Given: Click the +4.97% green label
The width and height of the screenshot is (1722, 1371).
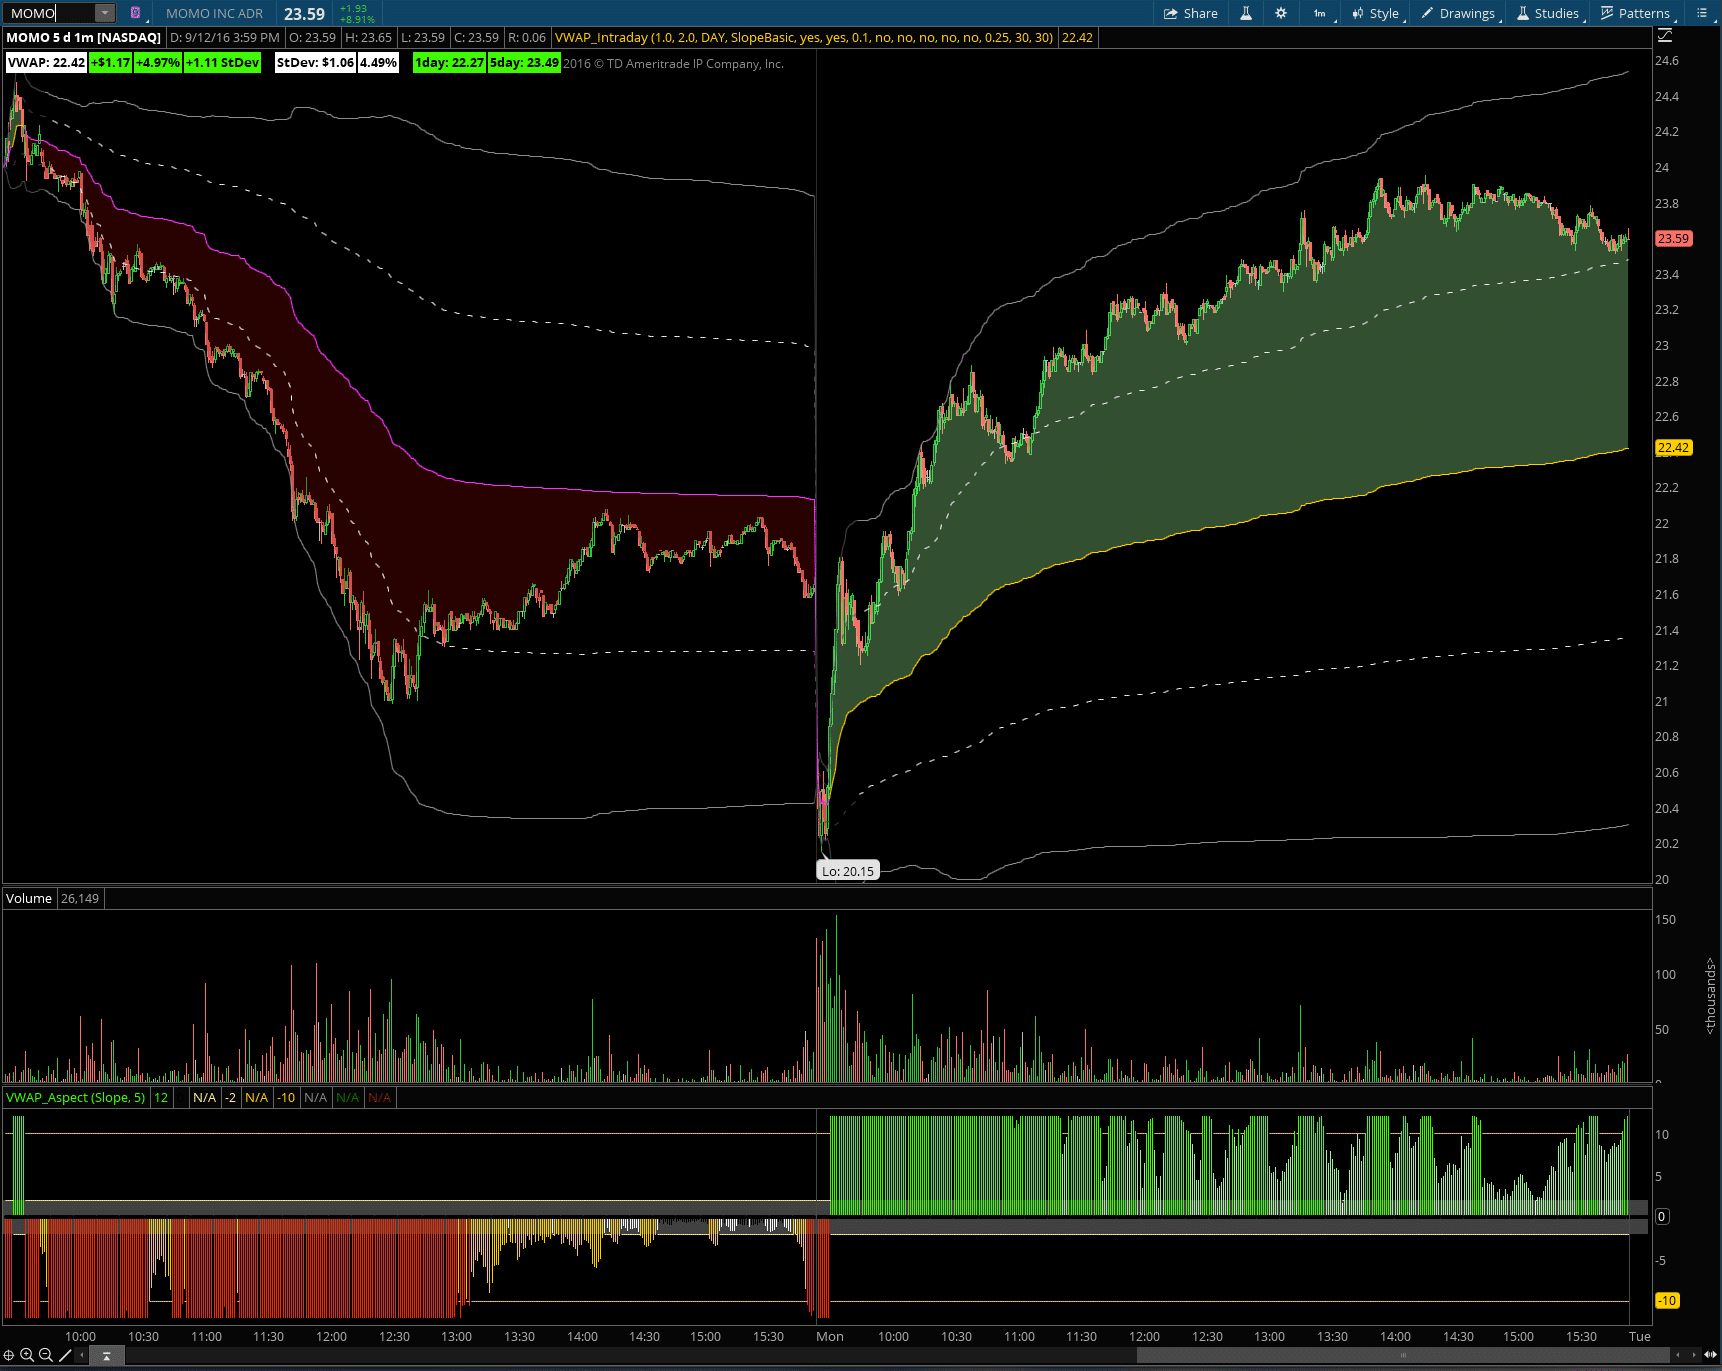Looking at the screenshot, I should pos(158,62).
